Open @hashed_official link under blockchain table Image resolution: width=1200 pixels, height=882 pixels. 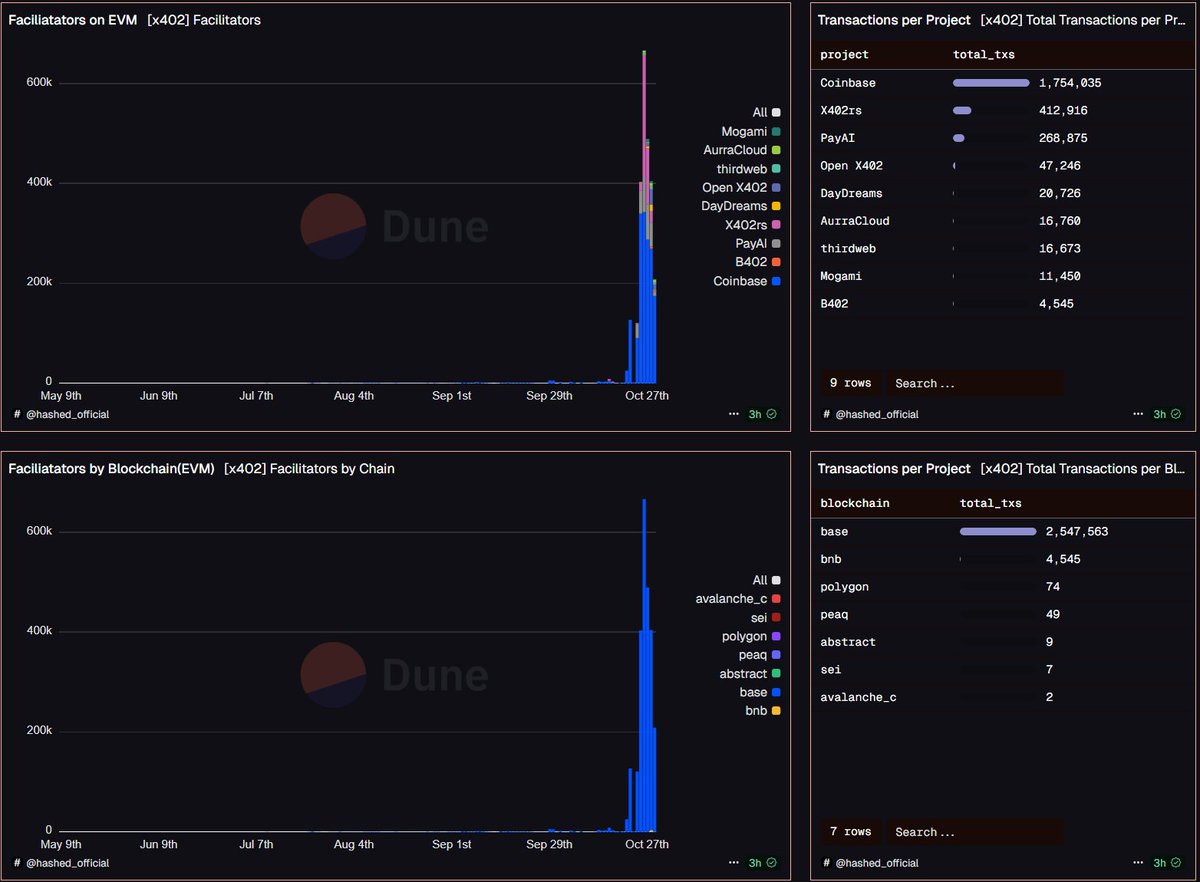point(877,862)
